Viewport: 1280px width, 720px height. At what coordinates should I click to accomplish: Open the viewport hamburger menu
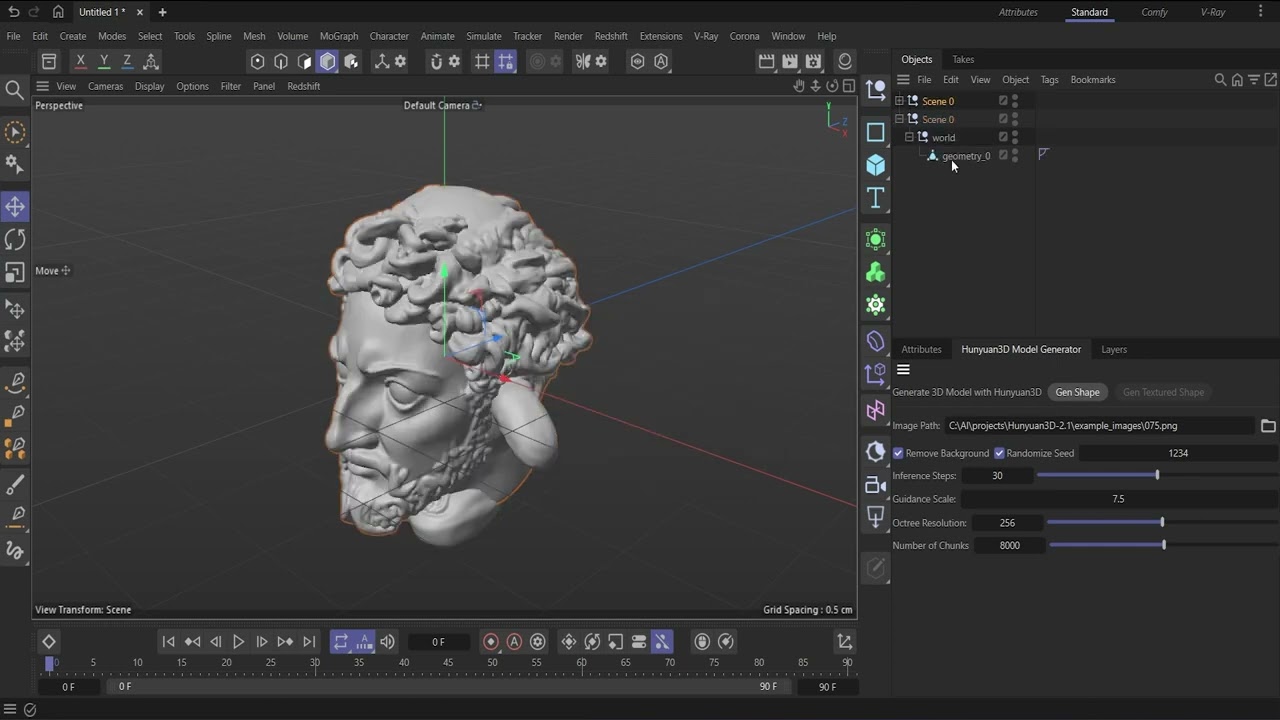point(42,86)
